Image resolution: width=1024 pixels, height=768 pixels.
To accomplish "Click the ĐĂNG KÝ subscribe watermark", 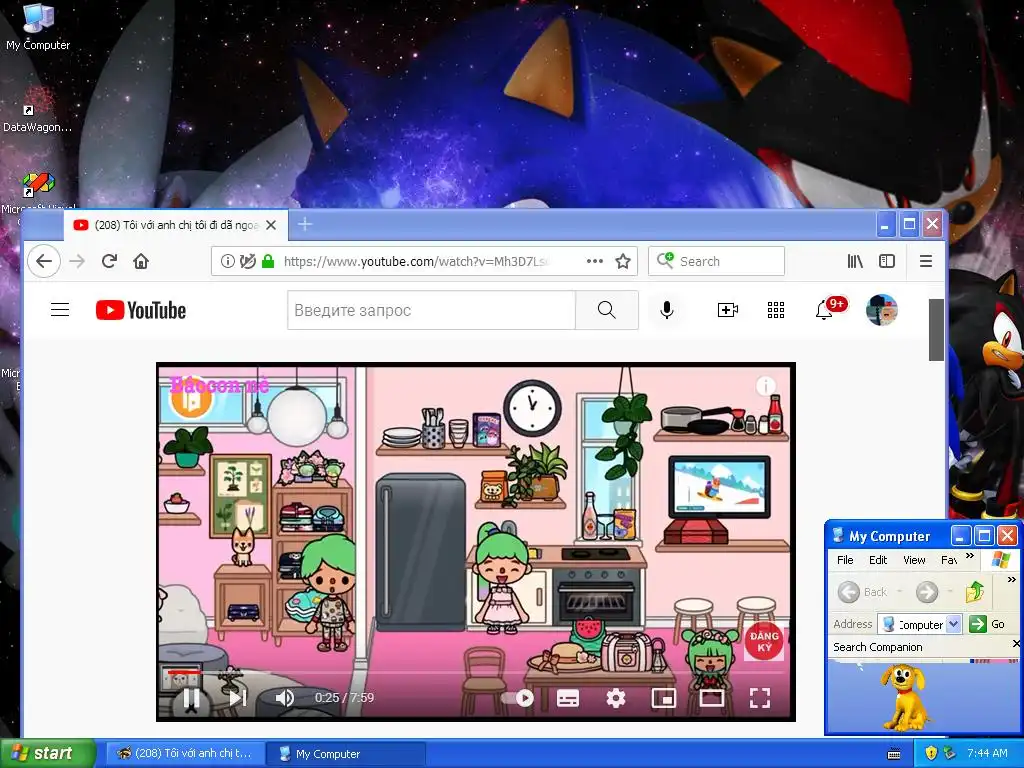I will pos(764,641).
